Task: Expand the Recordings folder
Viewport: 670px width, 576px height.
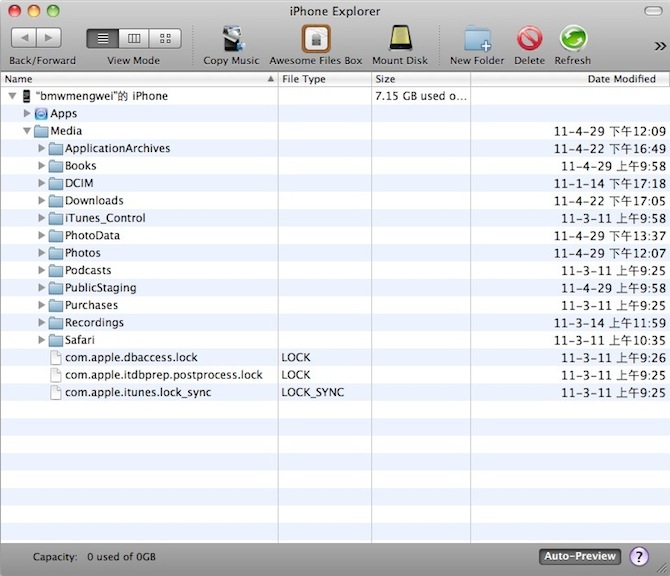Action: point(41,322)
